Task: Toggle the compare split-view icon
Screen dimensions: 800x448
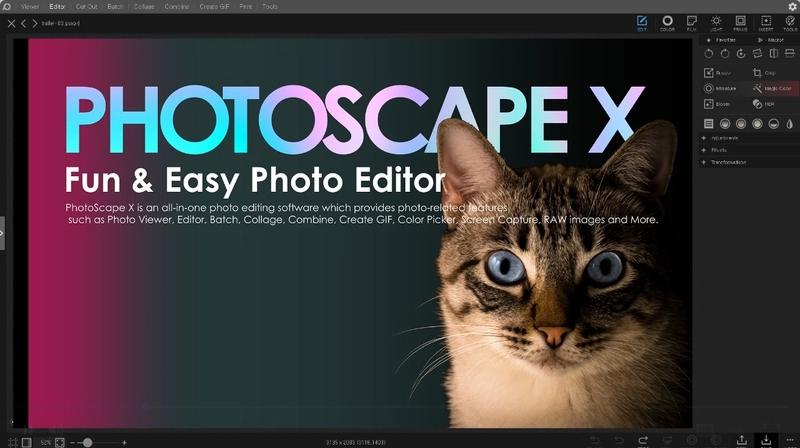Action: click(27, 442)
